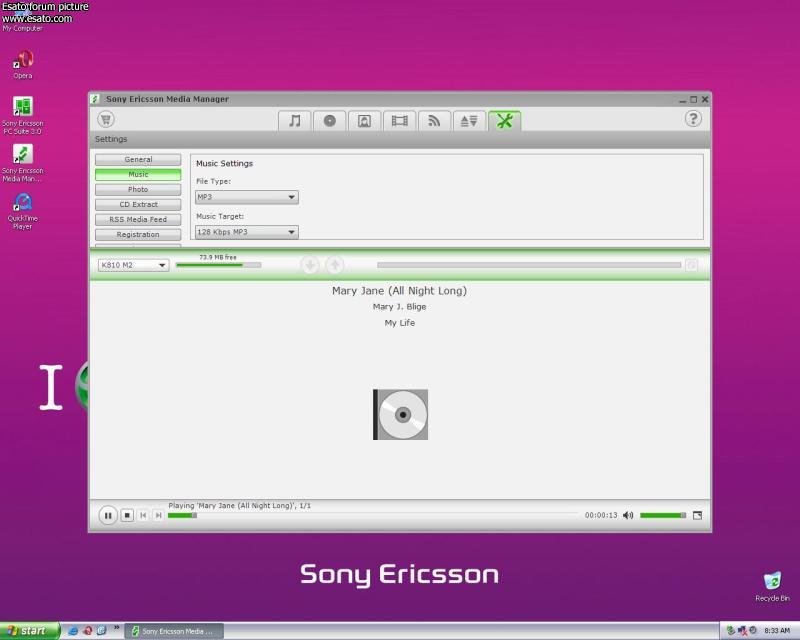Click the icon right of transfer progress bar

[x=691, y=265]
